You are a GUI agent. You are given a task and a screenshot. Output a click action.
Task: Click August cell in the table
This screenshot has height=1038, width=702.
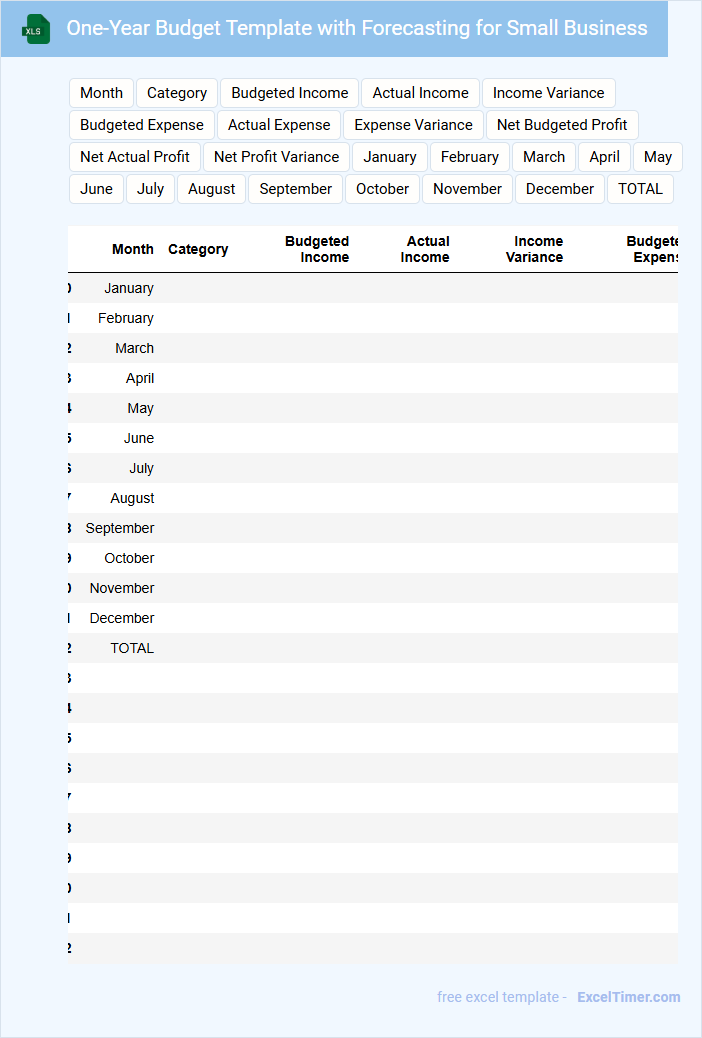pos(132,498)
